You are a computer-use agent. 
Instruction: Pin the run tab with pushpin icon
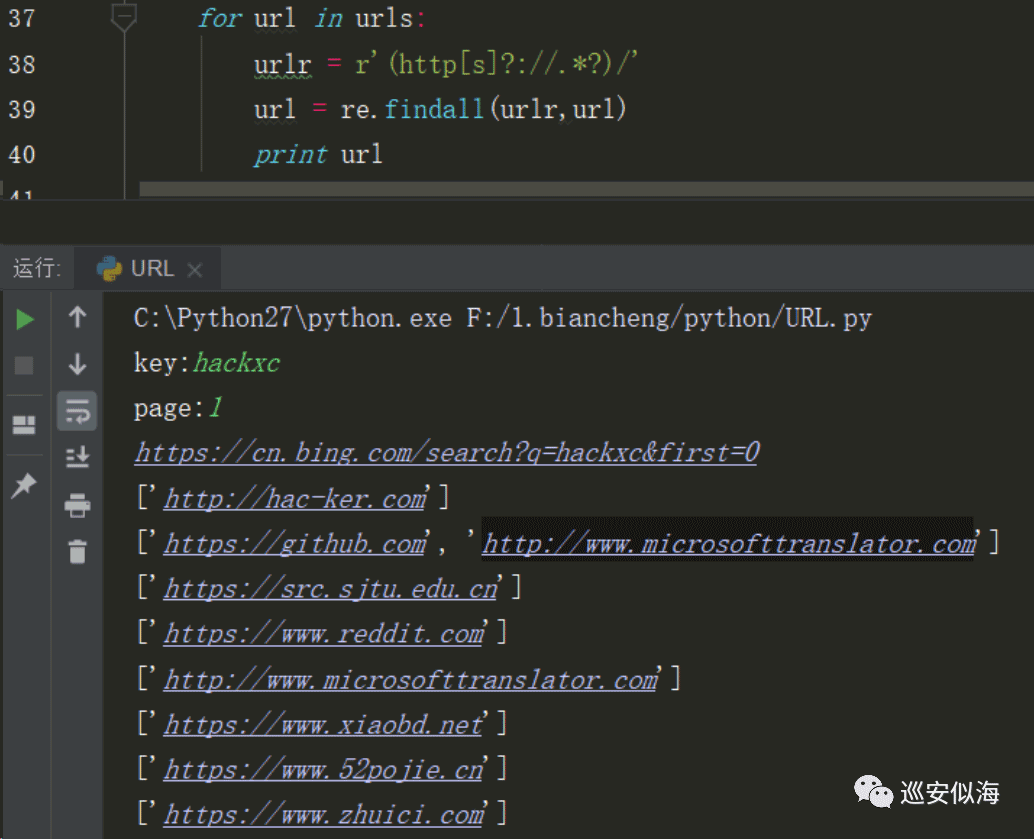point(24,485)
